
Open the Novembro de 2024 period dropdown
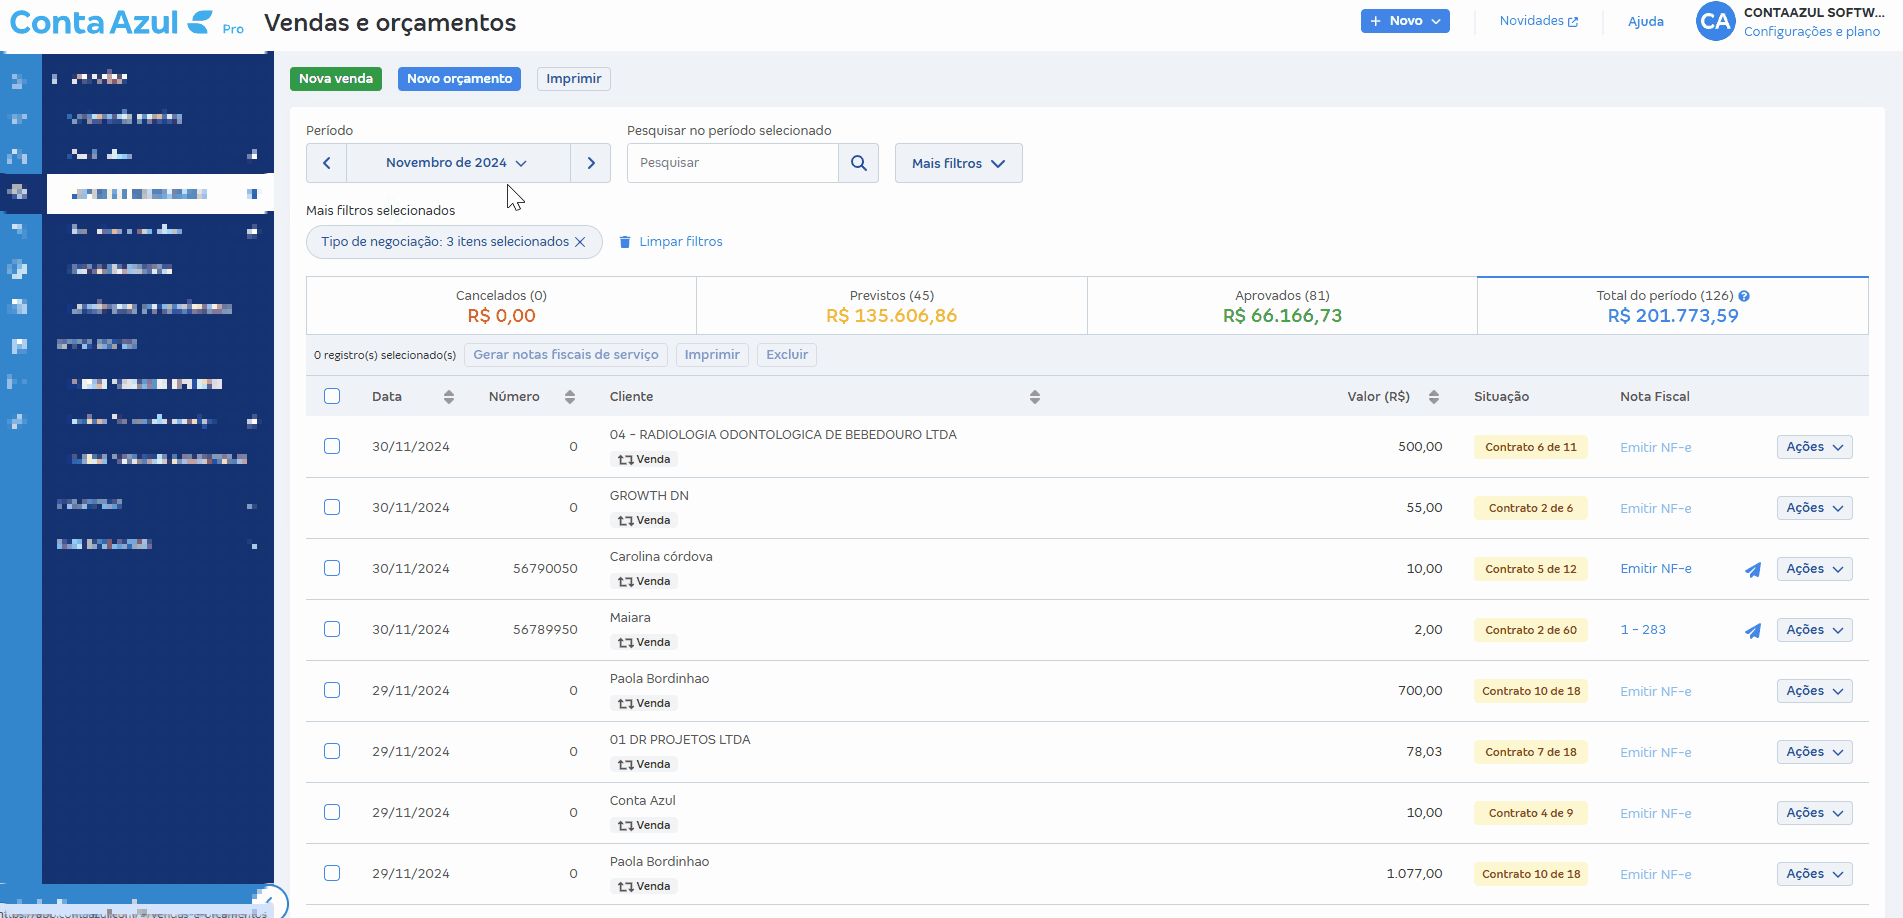[x=457, y=163]
